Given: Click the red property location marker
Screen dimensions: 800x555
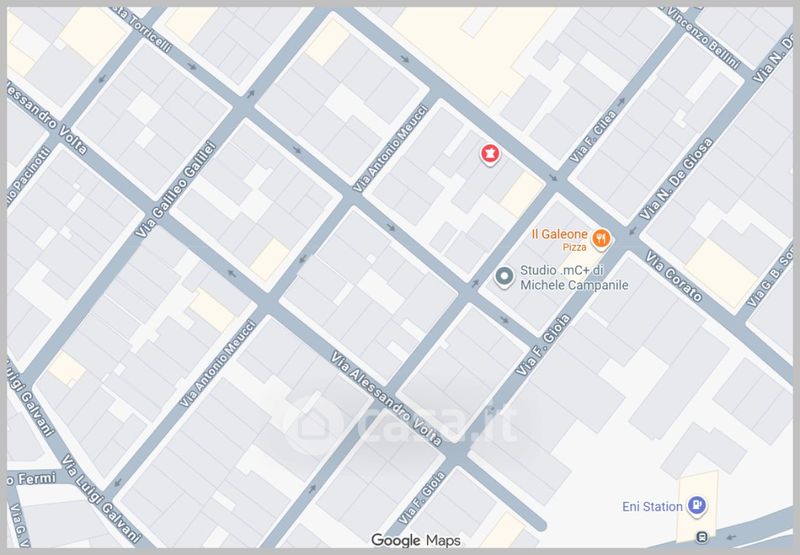Looking at the screenshot, I should 490,154.
